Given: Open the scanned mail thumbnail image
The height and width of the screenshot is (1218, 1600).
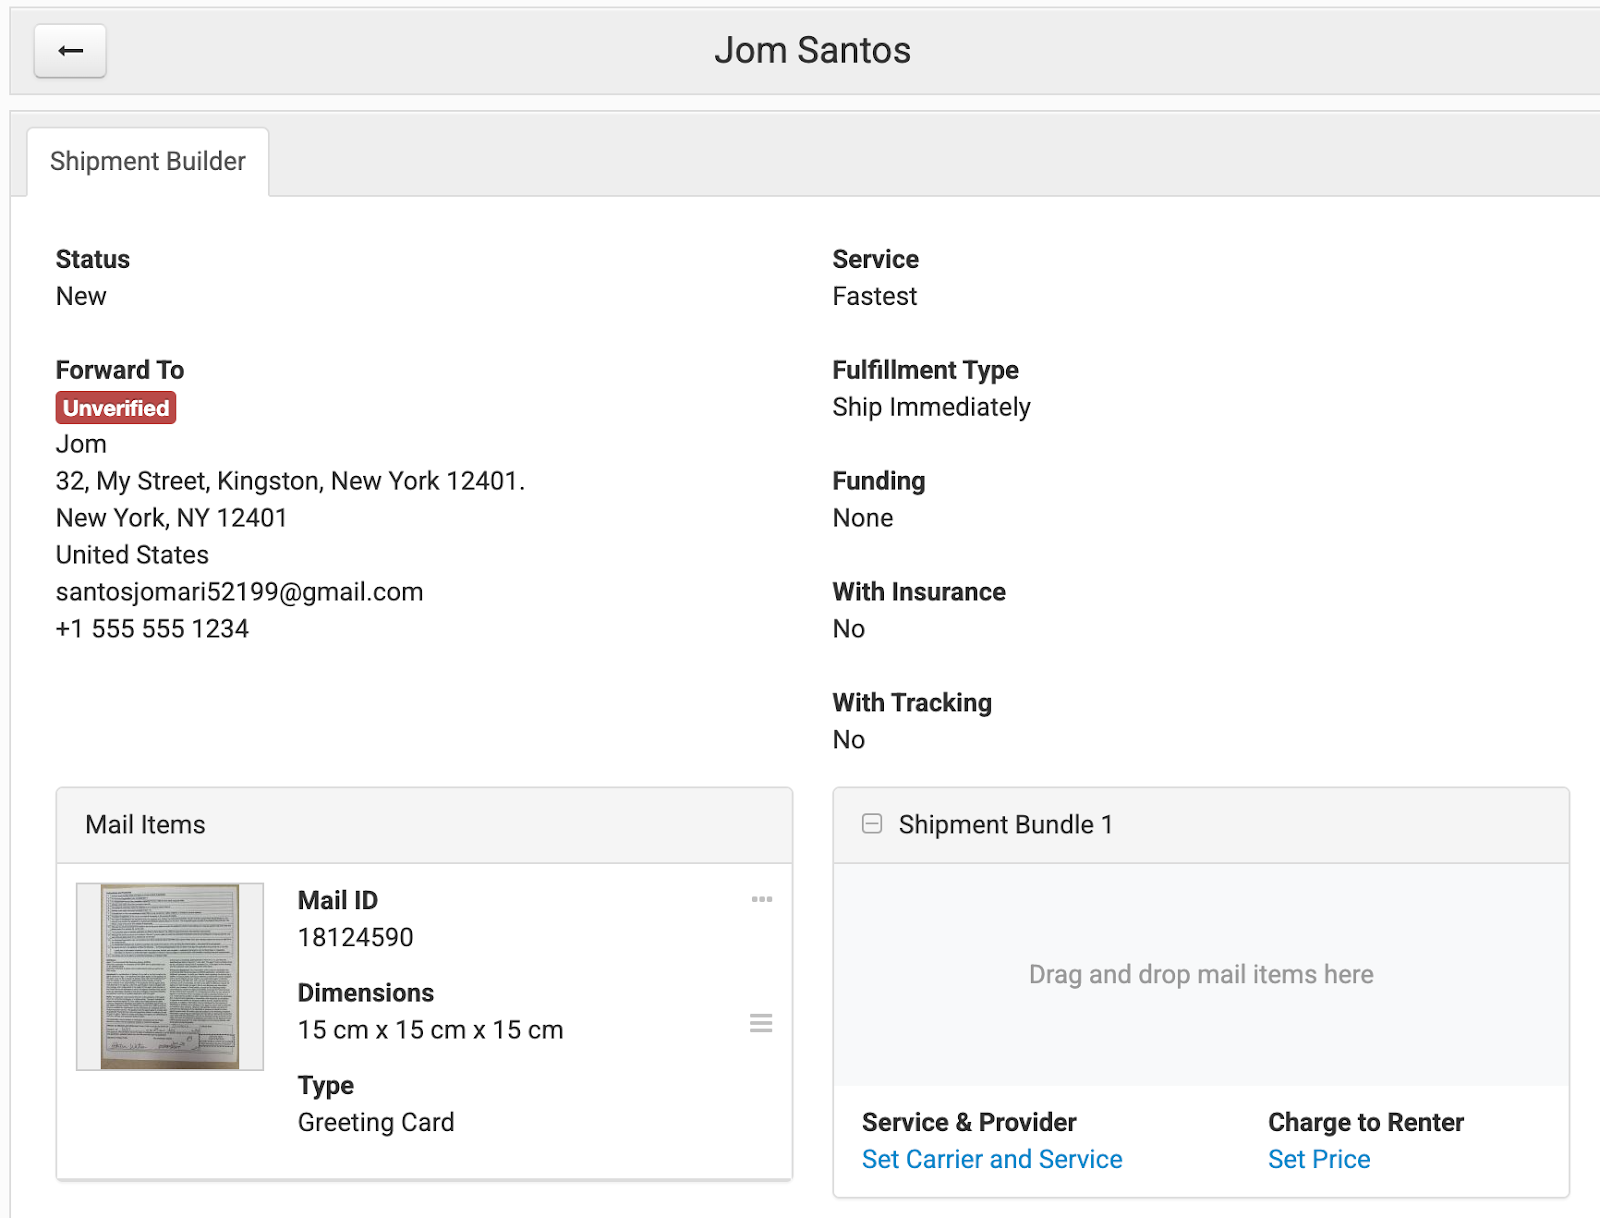Looking at the screenshot, I should 170,976.
